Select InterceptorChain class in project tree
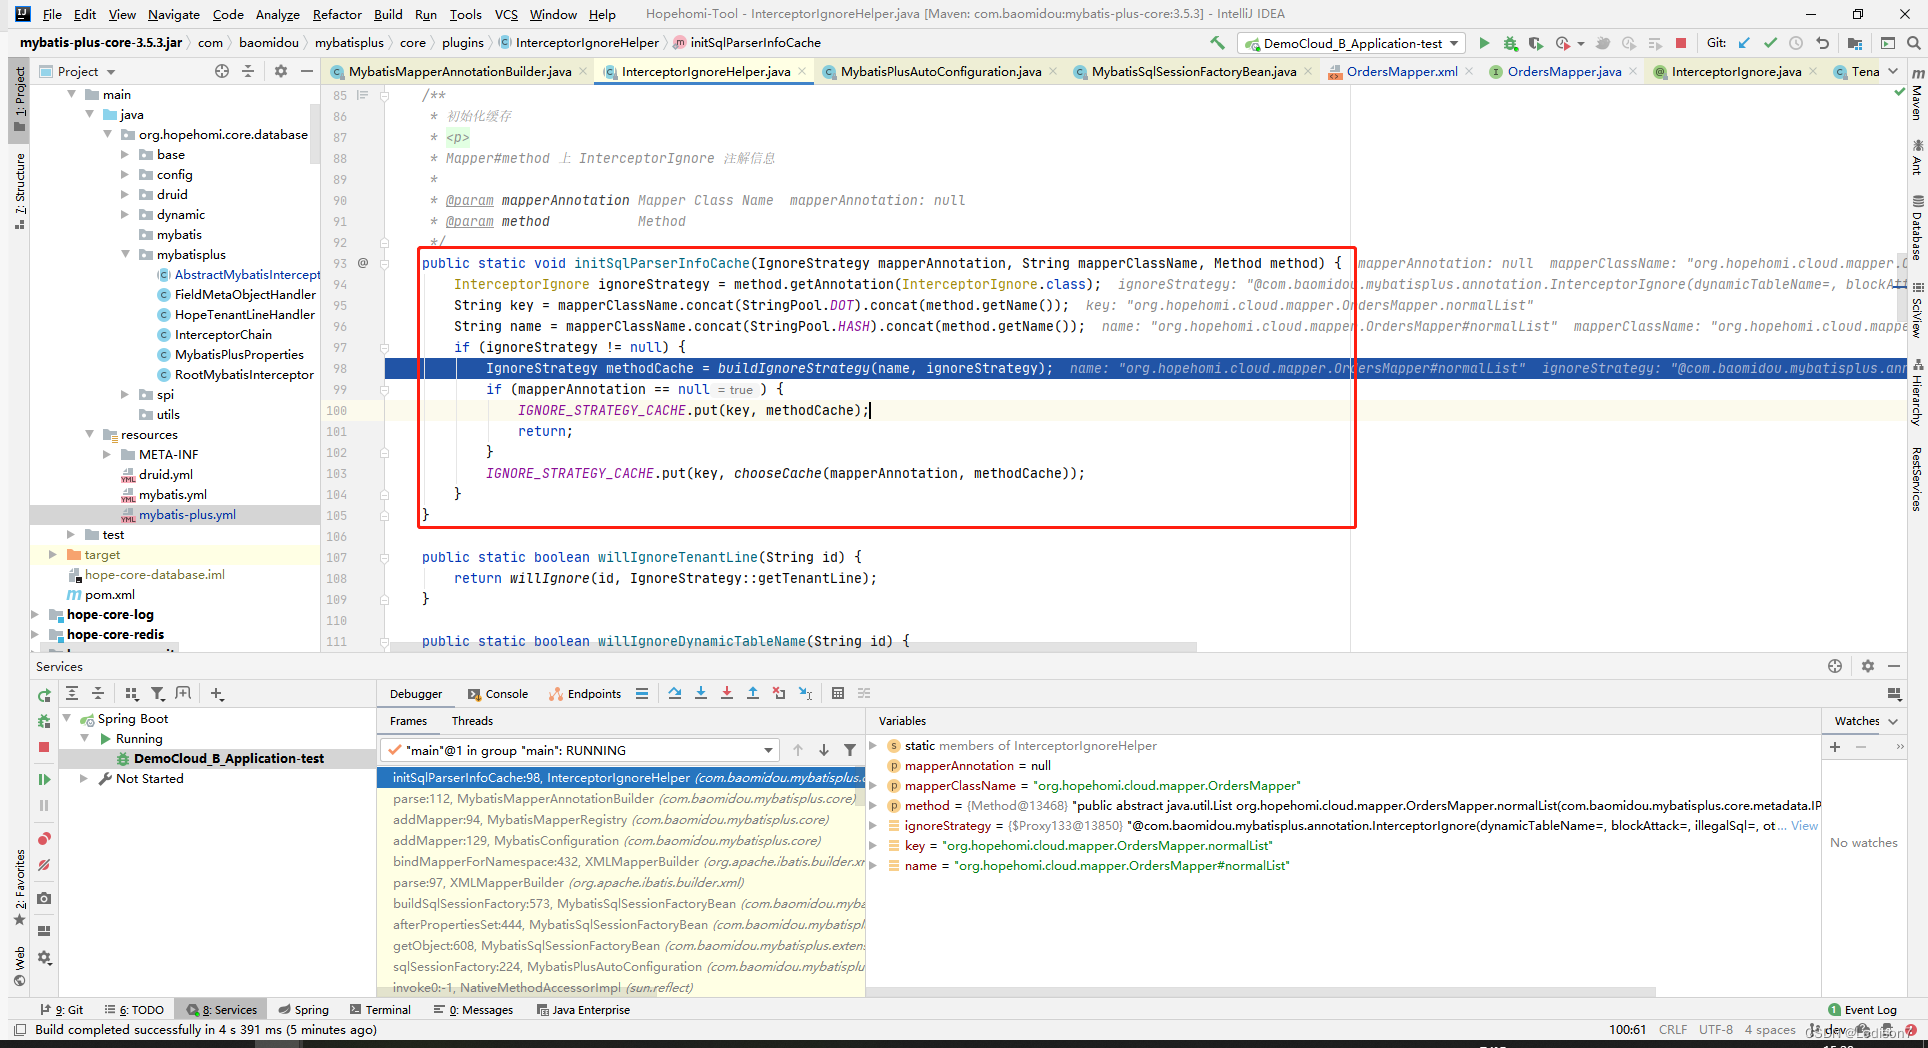Screen dimensions: 1928x1048 [223, 335]
